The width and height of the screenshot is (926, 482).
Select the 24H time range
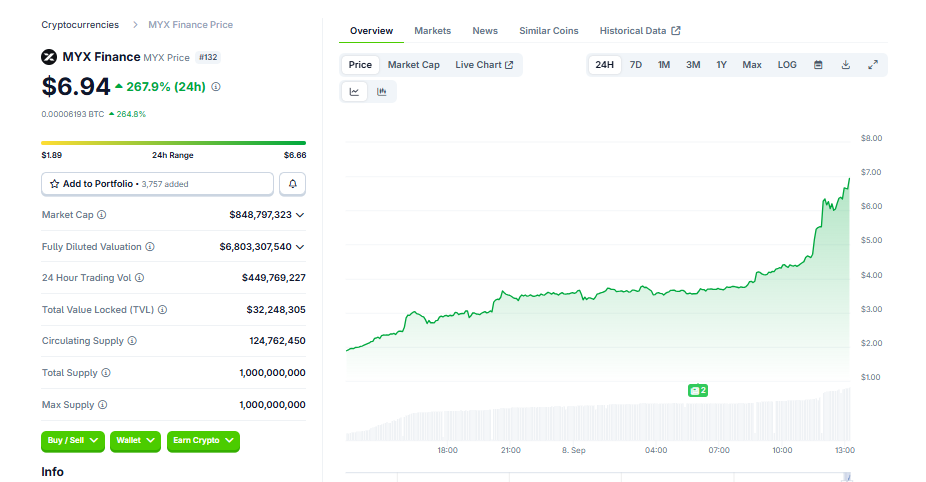click(x=604, y=65)
